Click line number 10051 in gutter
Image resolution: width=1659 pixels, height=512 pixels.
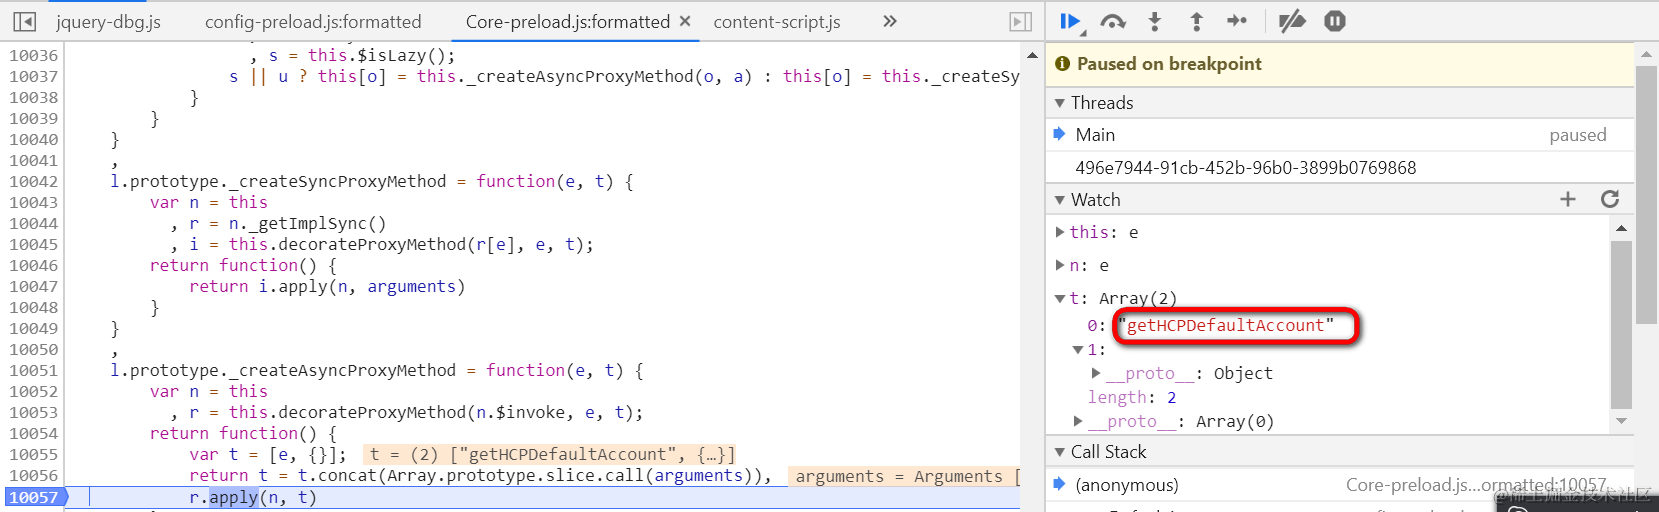(x=34, y=371)
